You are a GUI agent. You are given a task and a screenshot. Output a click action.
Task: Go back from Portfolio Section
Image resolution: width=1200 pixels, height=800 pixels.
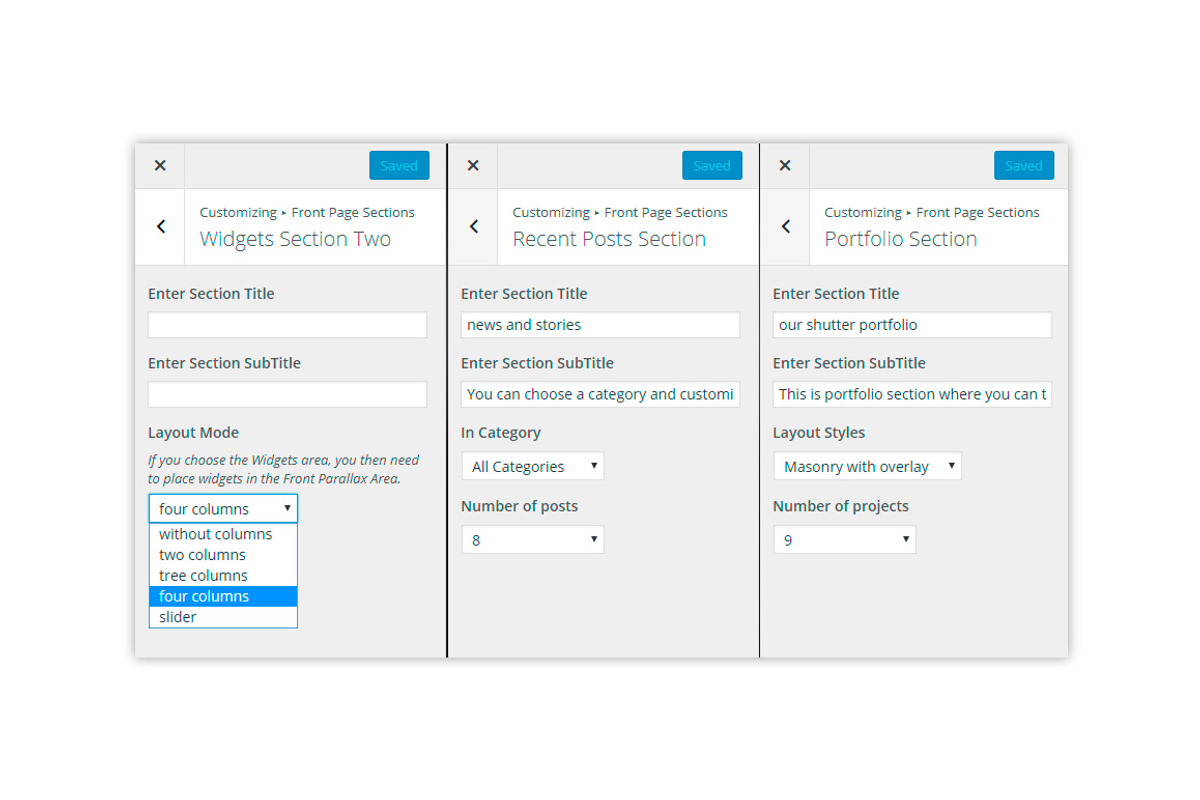(785, 227)
